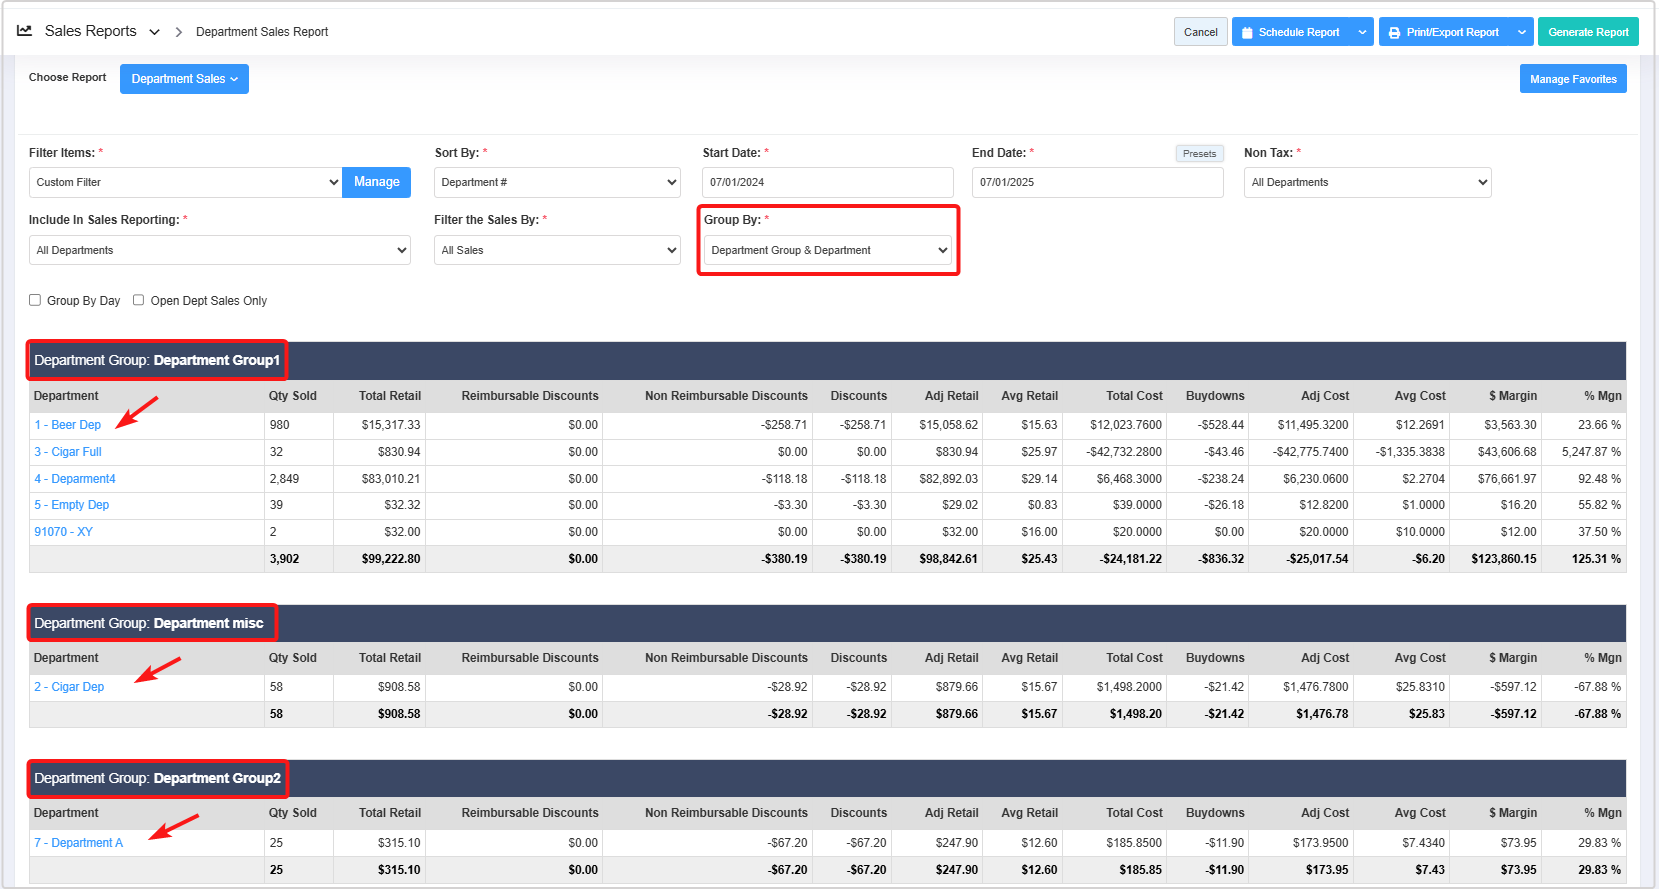1659x889 pixels.
Task: Open the Group By dropdown
Action: pyautogui.click(x=827, y=250)
